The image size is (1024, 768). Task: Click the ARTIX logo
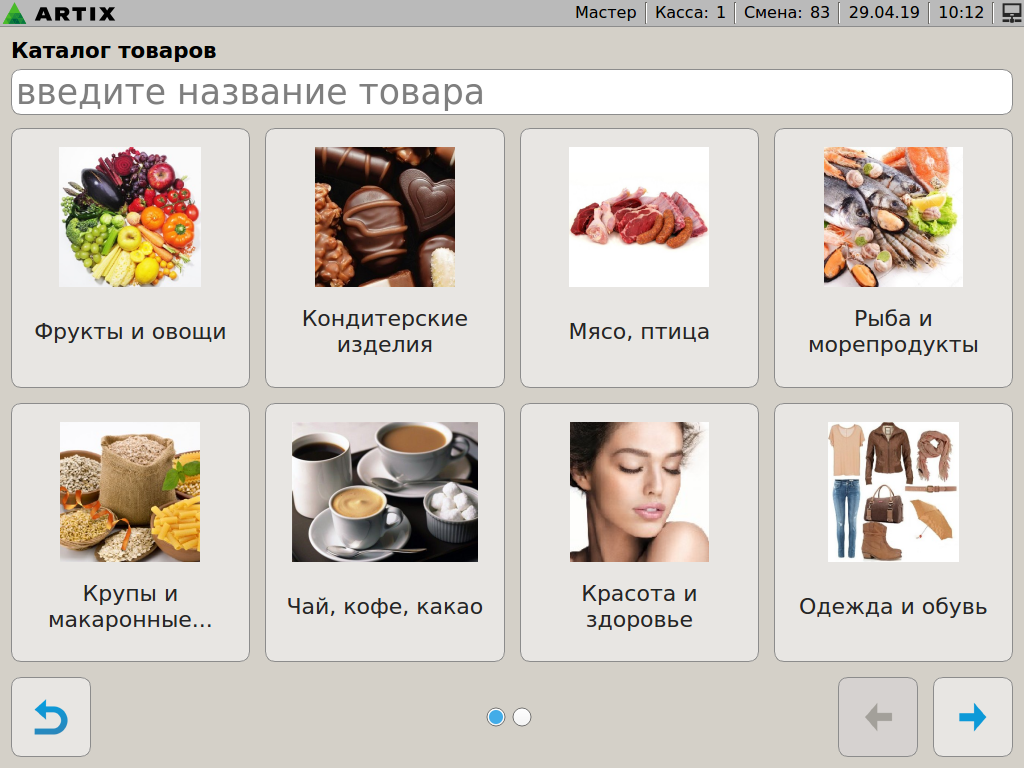click(x=59, y=13)
